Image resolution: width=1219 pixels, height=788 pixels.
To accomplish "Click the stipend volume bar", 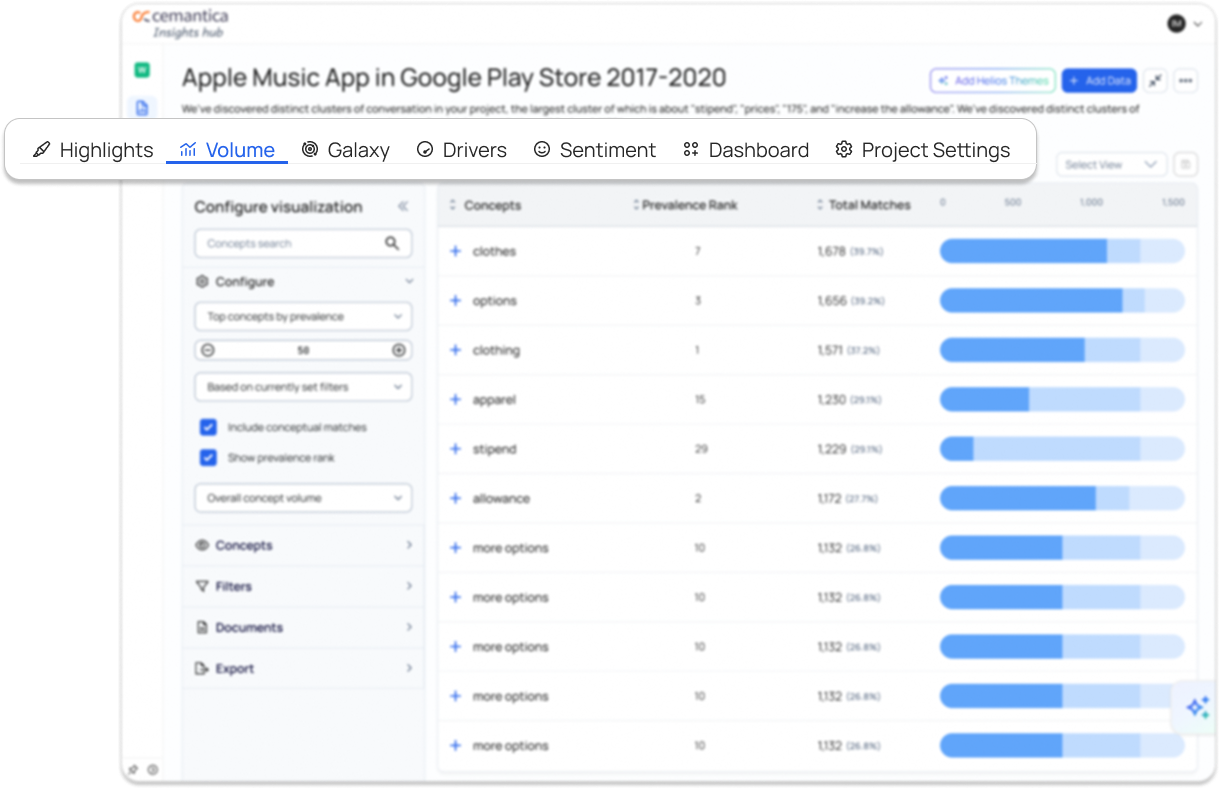I will (x=1062, y=449).
